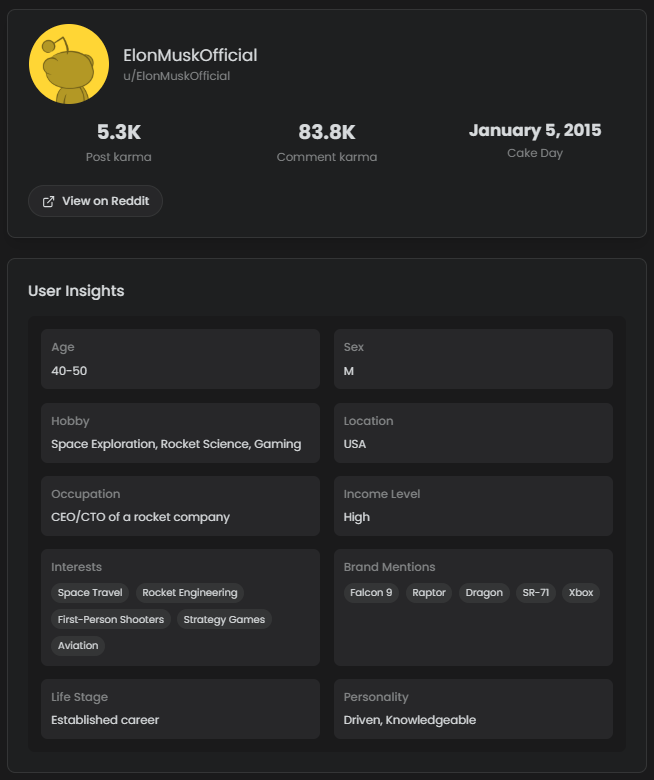654x780 pixels.
Task: Click the 5.3K post karma value
Action: [119, 132]
